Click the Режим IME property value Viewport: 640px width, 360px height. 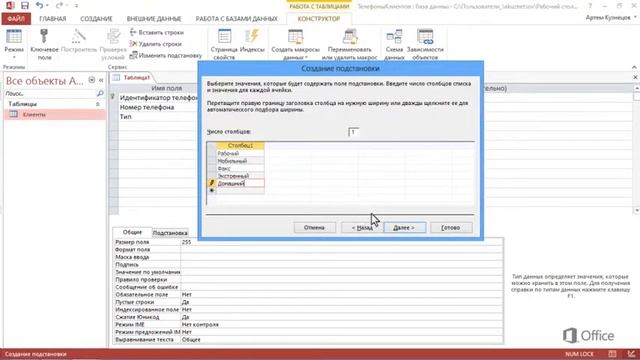[x=342, y=324]
